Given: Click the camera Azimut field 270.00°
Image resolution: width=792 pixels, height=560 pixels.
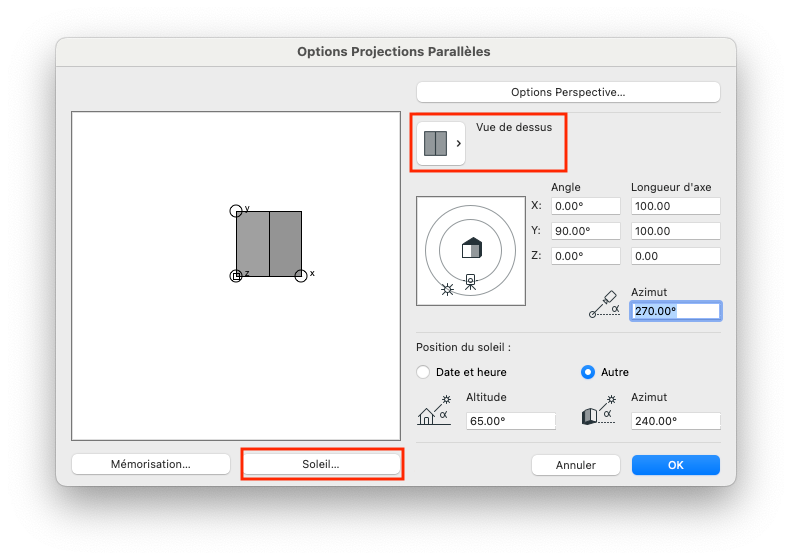Looking at the screenshot, I should [676, 311].
